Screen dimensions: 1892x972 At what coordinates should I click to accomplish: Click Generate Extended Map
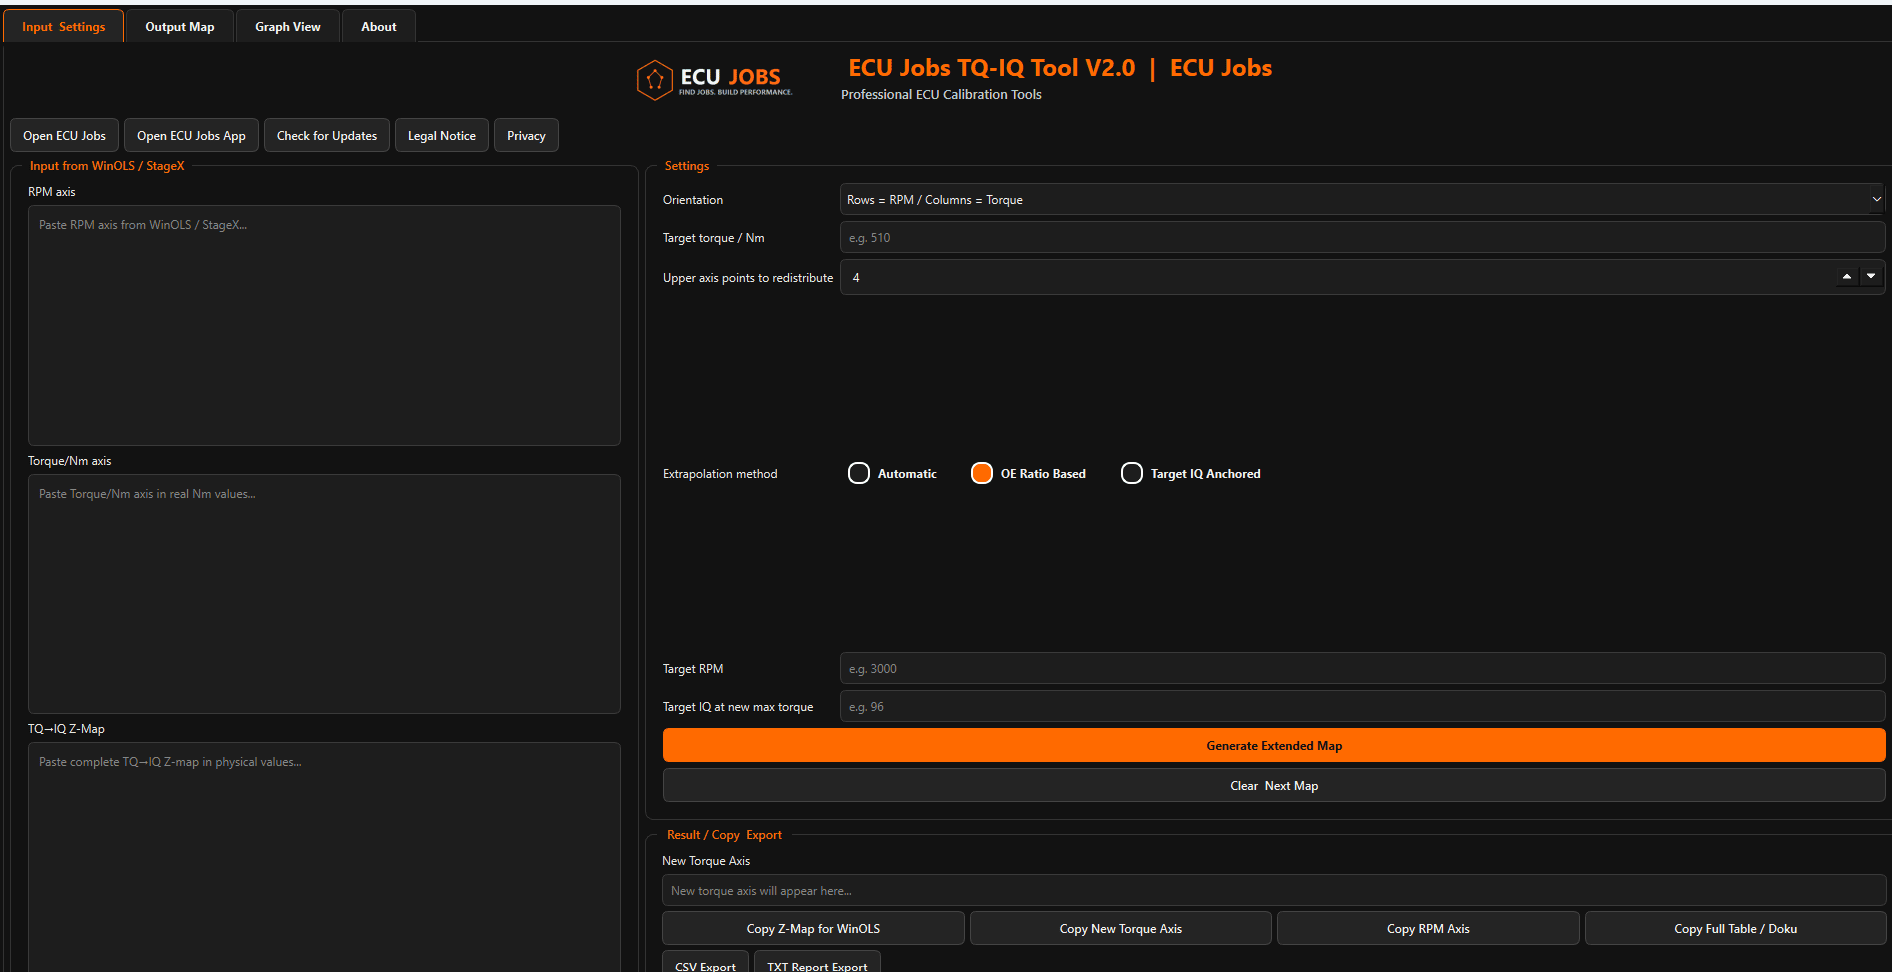1274,746
